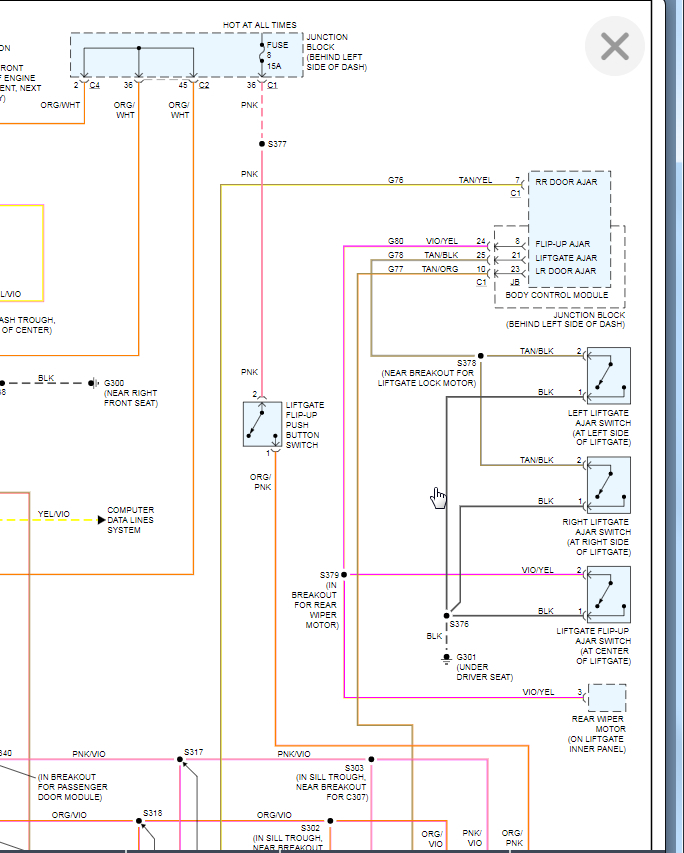
Task: Click the liftgate flip-up ajar switch symbol
Action: point(608,594)
